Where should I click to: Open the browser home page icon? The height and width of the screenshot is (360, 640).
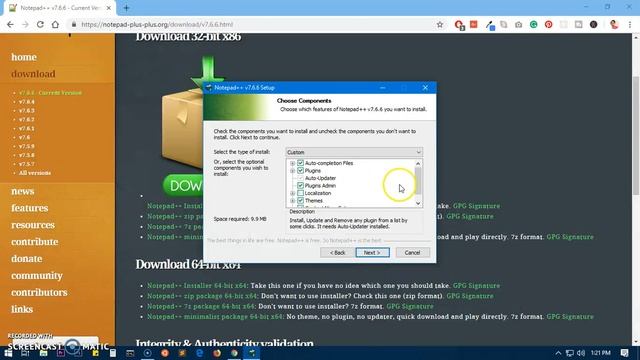click(55, 24)
